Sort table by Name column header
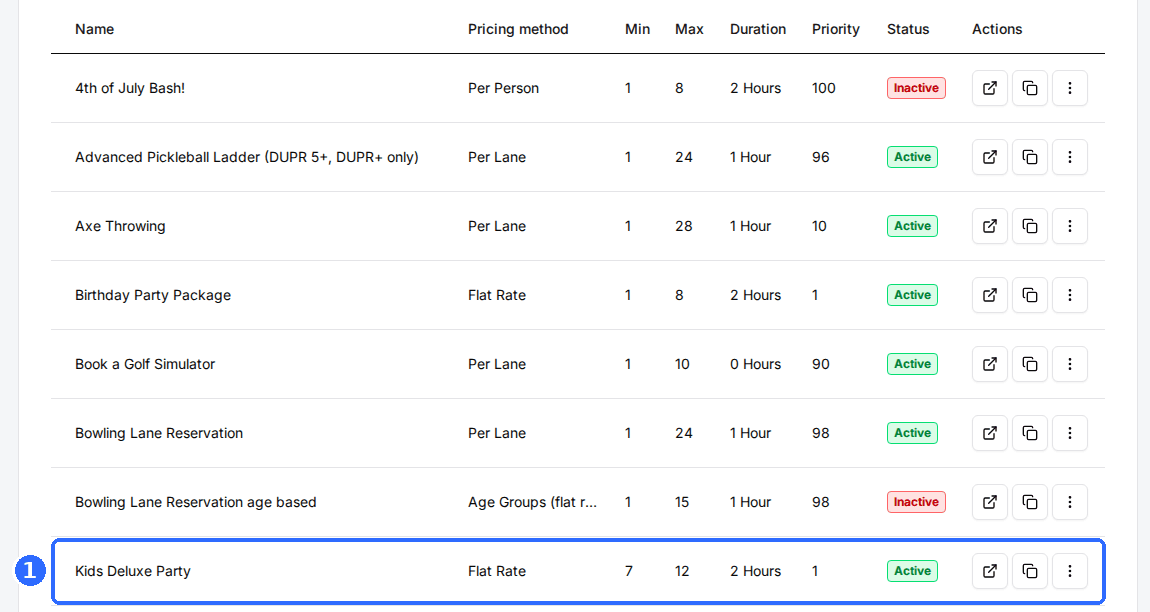The width and height of the screenshot is (1150, 612). pos(95,29)
